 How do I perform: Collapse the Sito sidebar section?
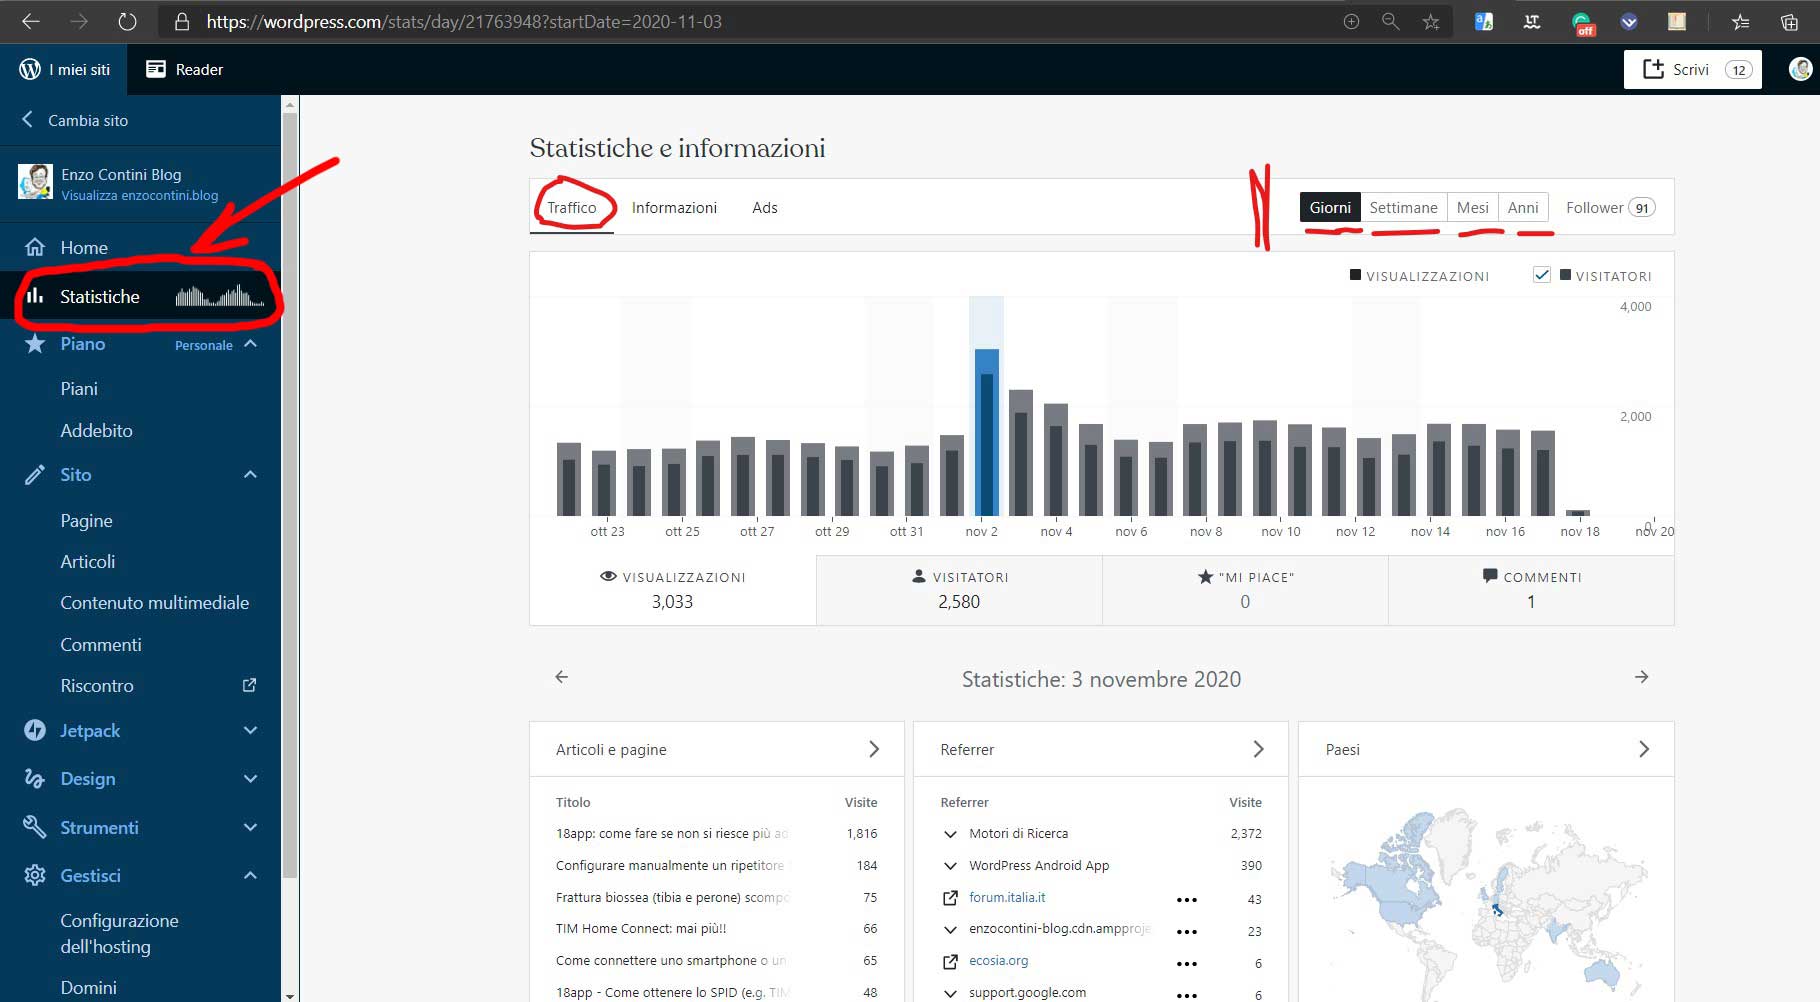click(250, 475)
